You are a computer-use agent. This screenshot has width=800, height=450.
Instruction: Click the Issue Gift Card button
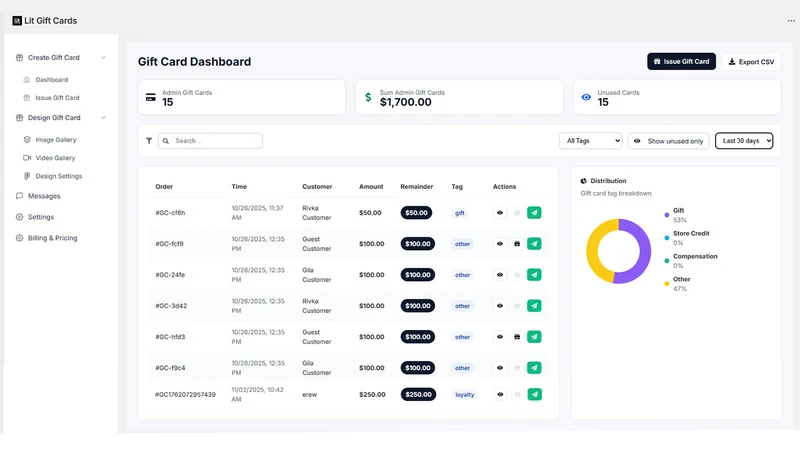pyautogui.click(x=681, y=61)
